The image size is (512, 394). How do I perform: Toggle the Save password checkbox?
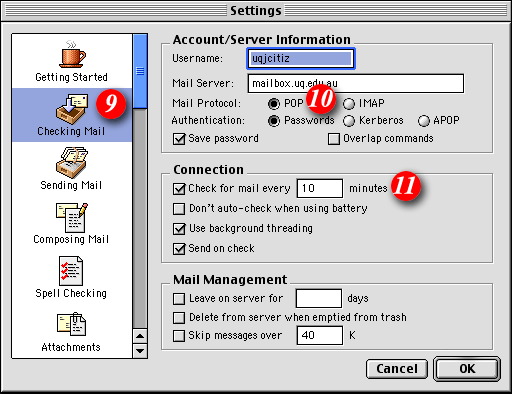pyautogui.click(x=179, y=139)
